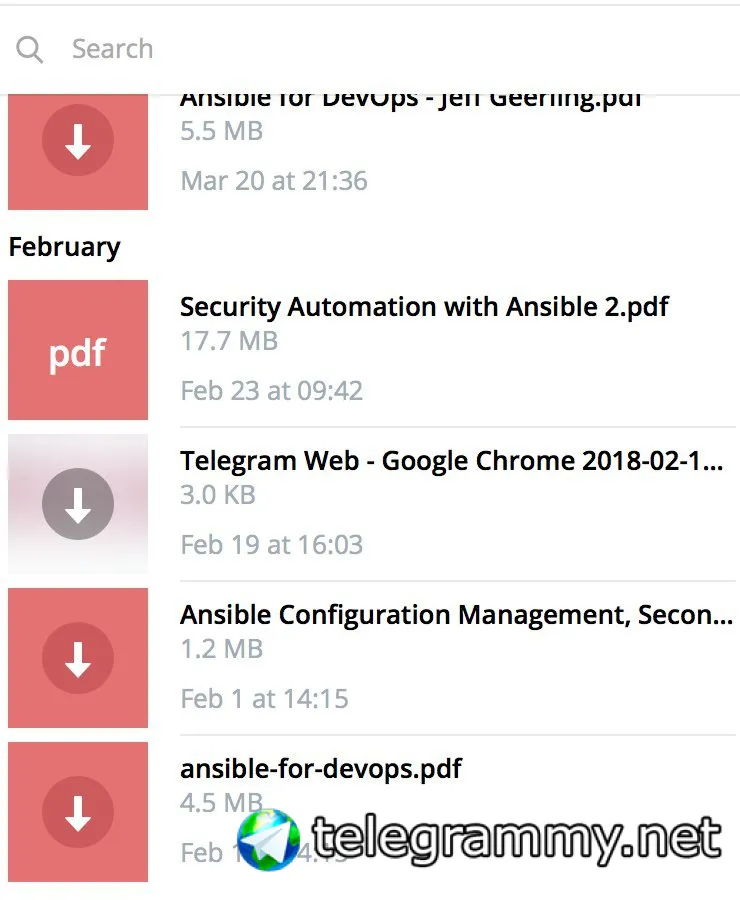
Task: Download the Jeff Geerling Ansible PDF
Action: [x=78, y=146]
